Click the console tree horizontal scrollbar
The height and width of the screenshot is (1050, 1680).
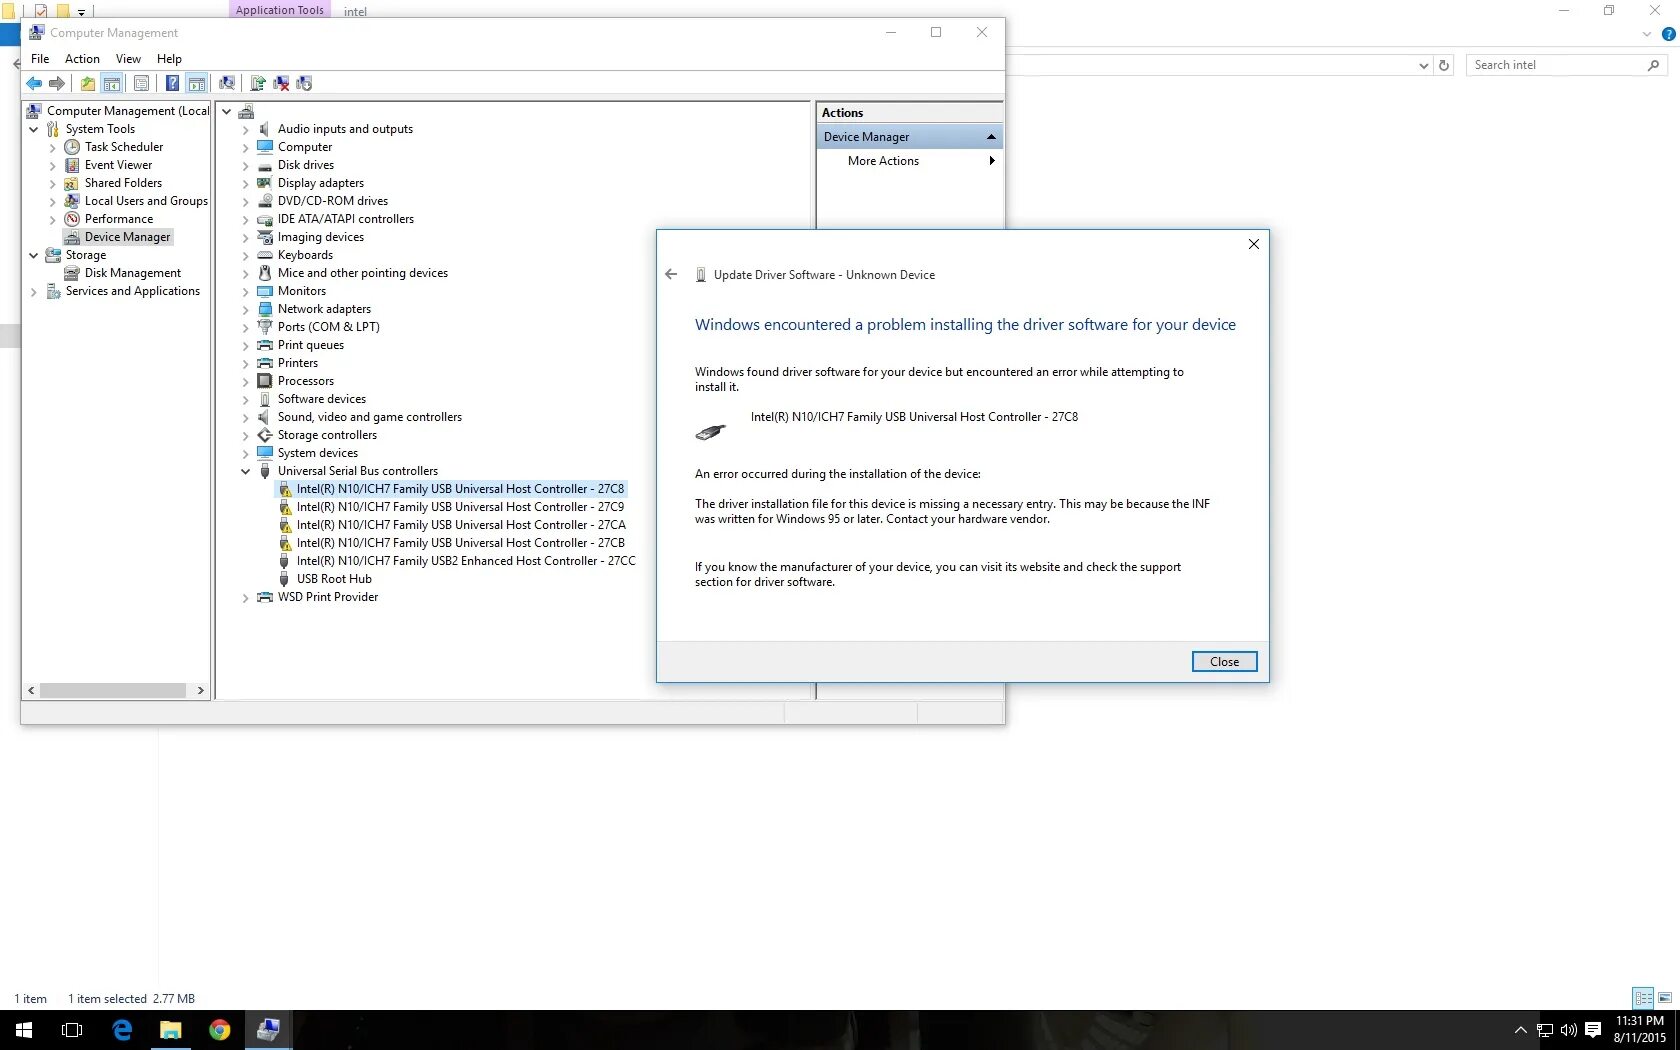(115, 690)
